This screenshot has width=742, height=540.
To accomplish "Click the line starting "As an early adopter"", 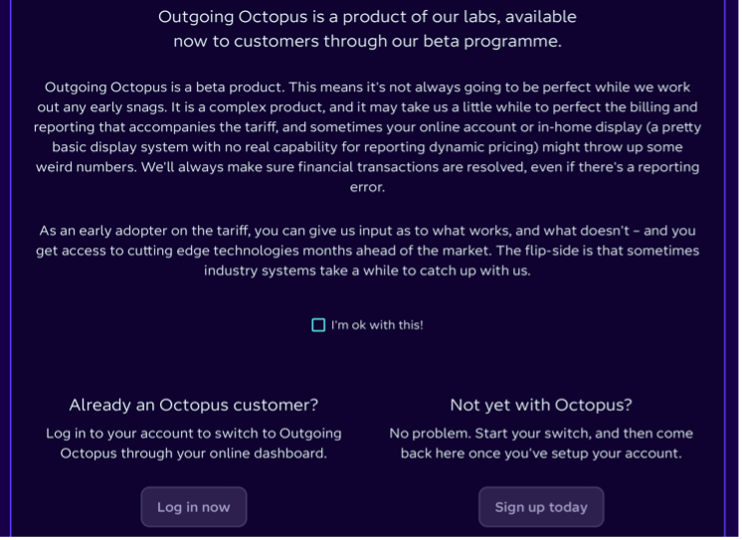I will coord(369,231).
